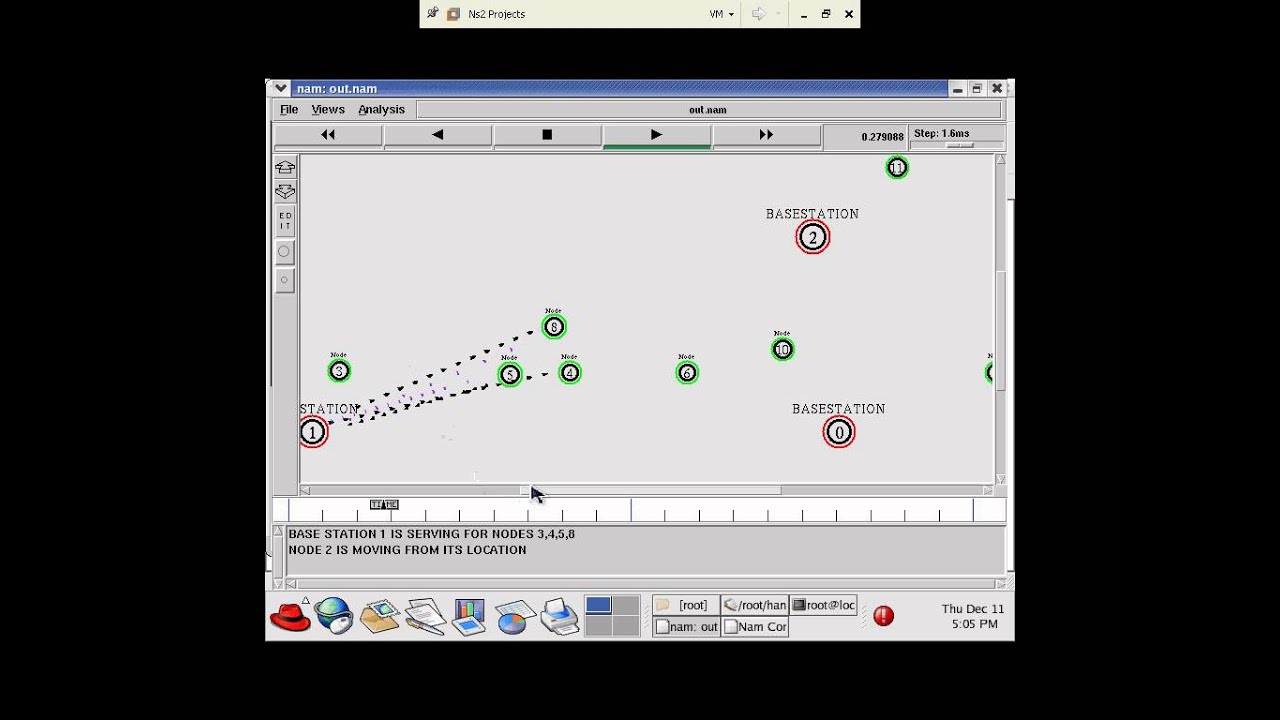Image resolution: width=1280 pixels, height=720 pixels.
Task: Click the out.nam file title bar field
Action: click(708, 110)
